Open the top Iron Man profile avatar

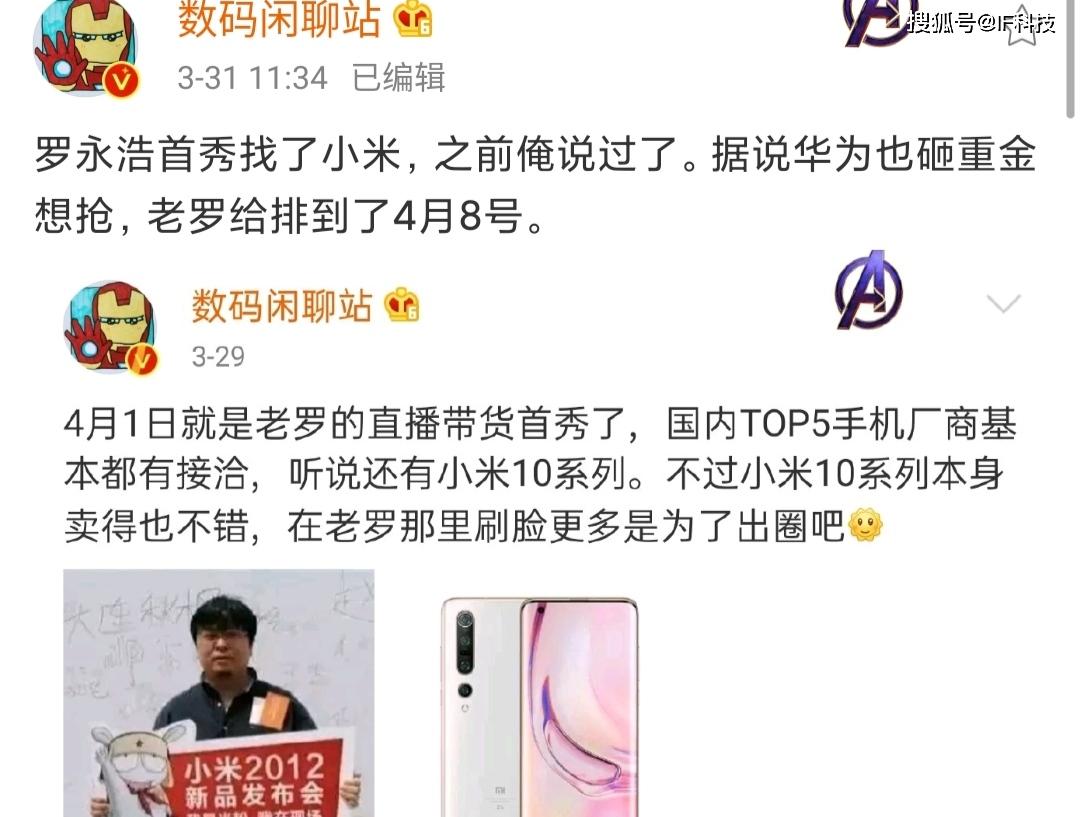click(85, 47)
